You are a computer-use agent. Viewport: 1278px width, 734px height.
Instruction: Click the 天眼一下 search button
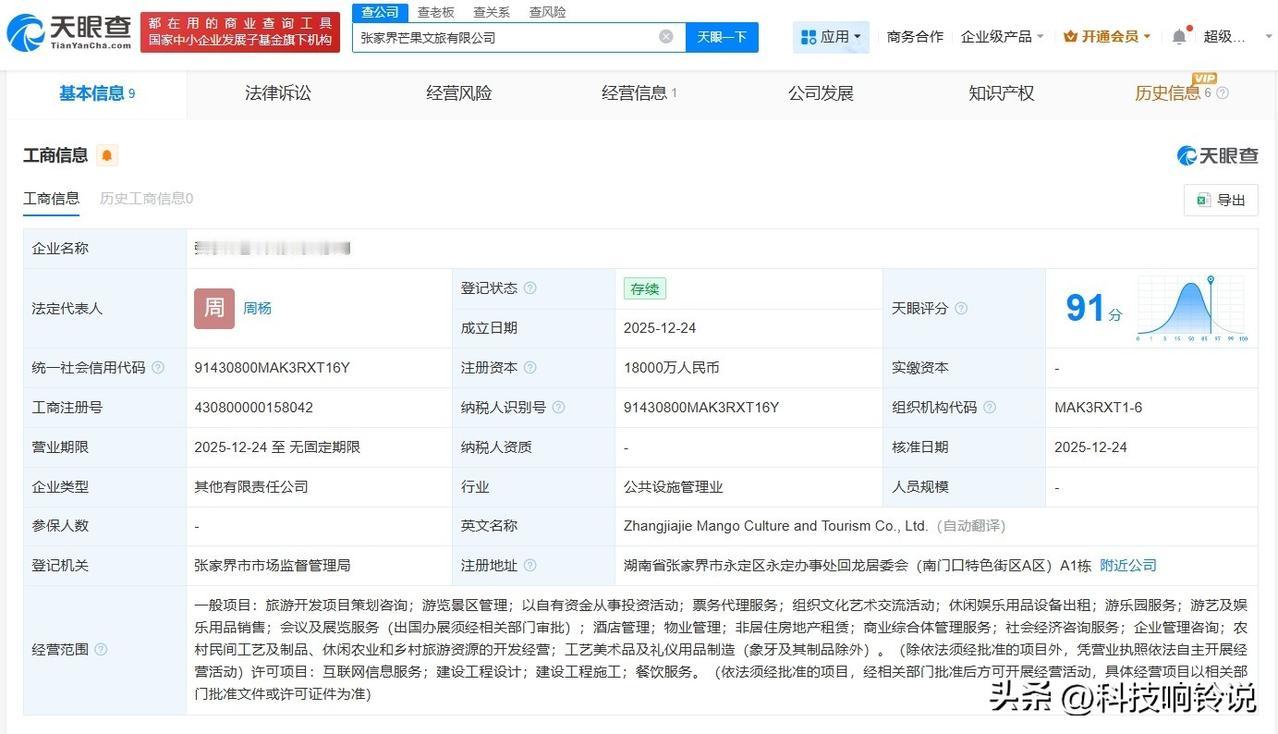(x=722, y=37)
